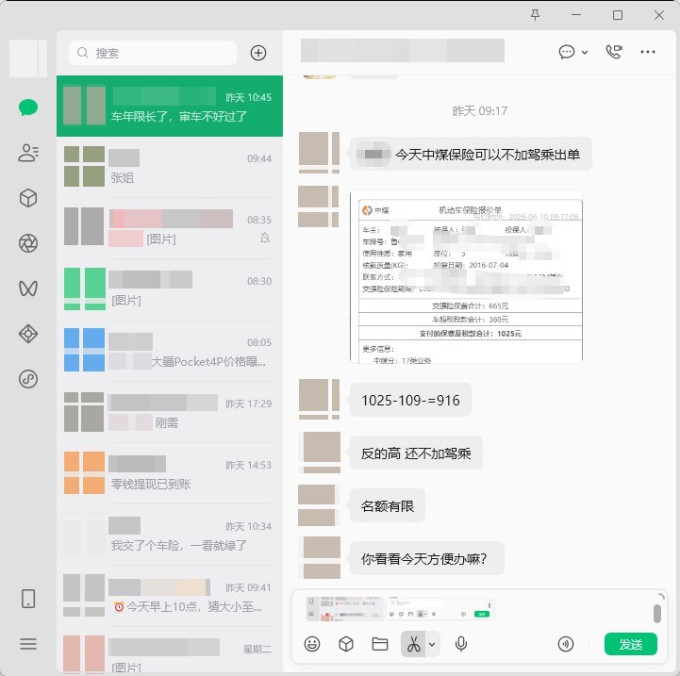Click message 反的高 还不加驾乘
Viewport: 680px width, 676px height.
[x=416, y=453]
